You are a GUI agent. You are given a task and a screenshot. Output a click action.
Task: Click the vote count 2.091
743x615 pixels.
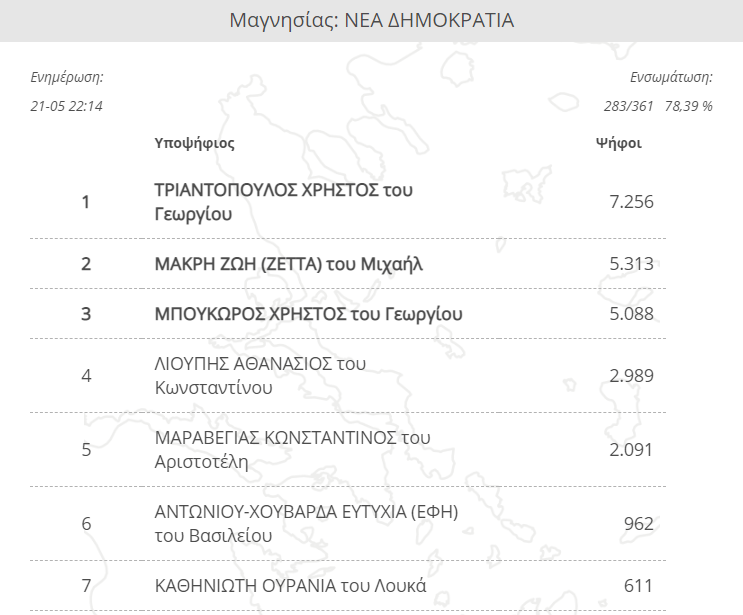coord(631,449)
